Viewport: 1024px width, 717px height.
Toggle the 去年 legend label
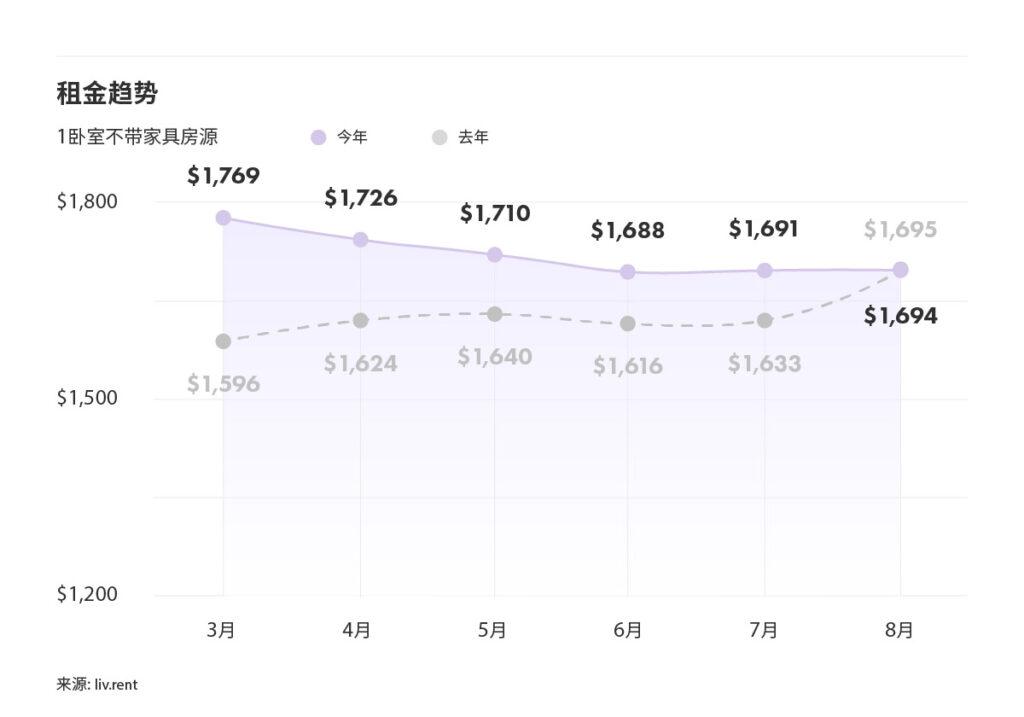(x=473, y=138)
